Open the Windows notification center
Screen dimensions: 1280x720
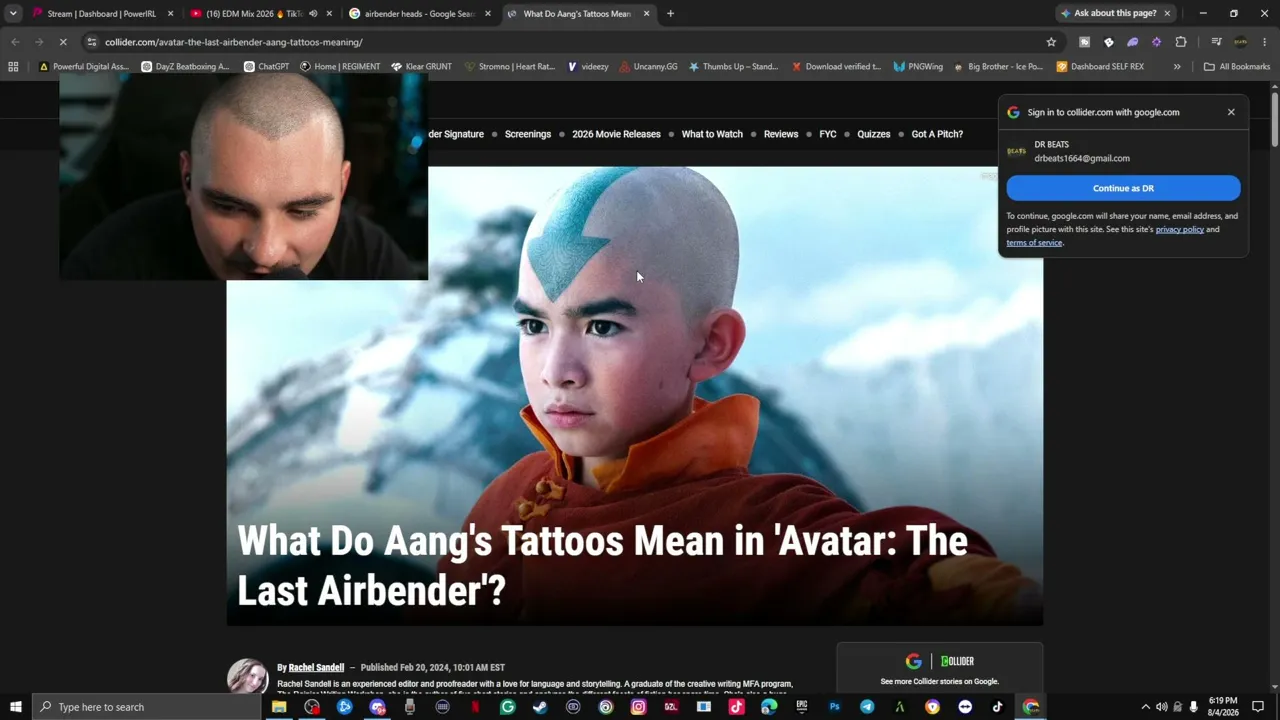tap(1258, 707)
